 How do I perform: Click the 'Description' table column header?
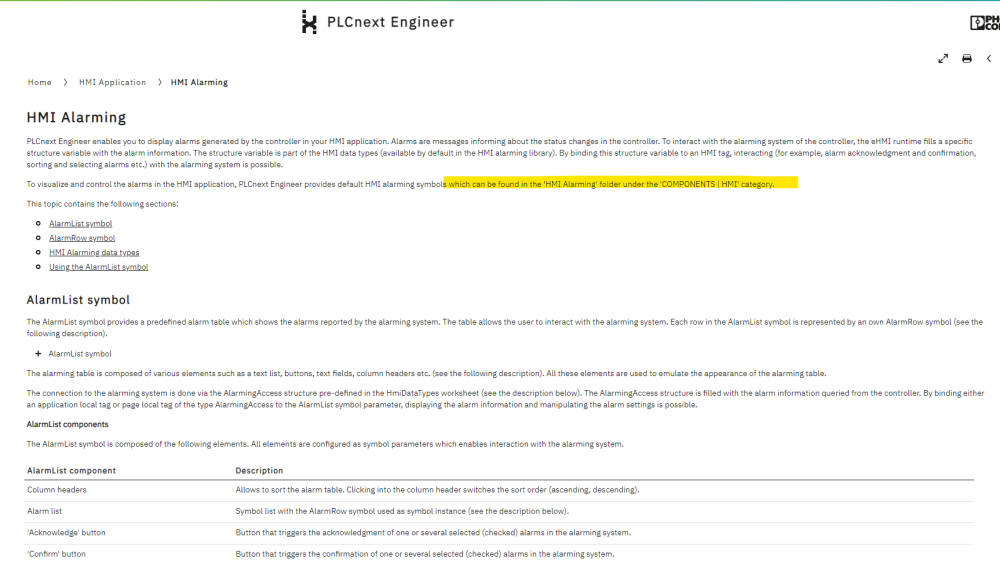coord(259,470)
